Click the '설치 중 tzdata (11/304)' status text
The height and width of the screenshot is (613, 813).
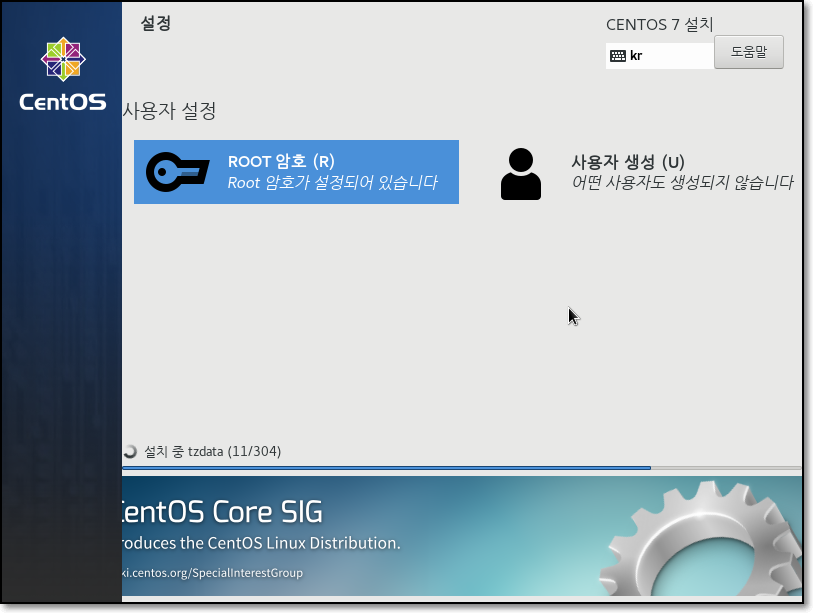pyautogui.click(x=213, y=451)
